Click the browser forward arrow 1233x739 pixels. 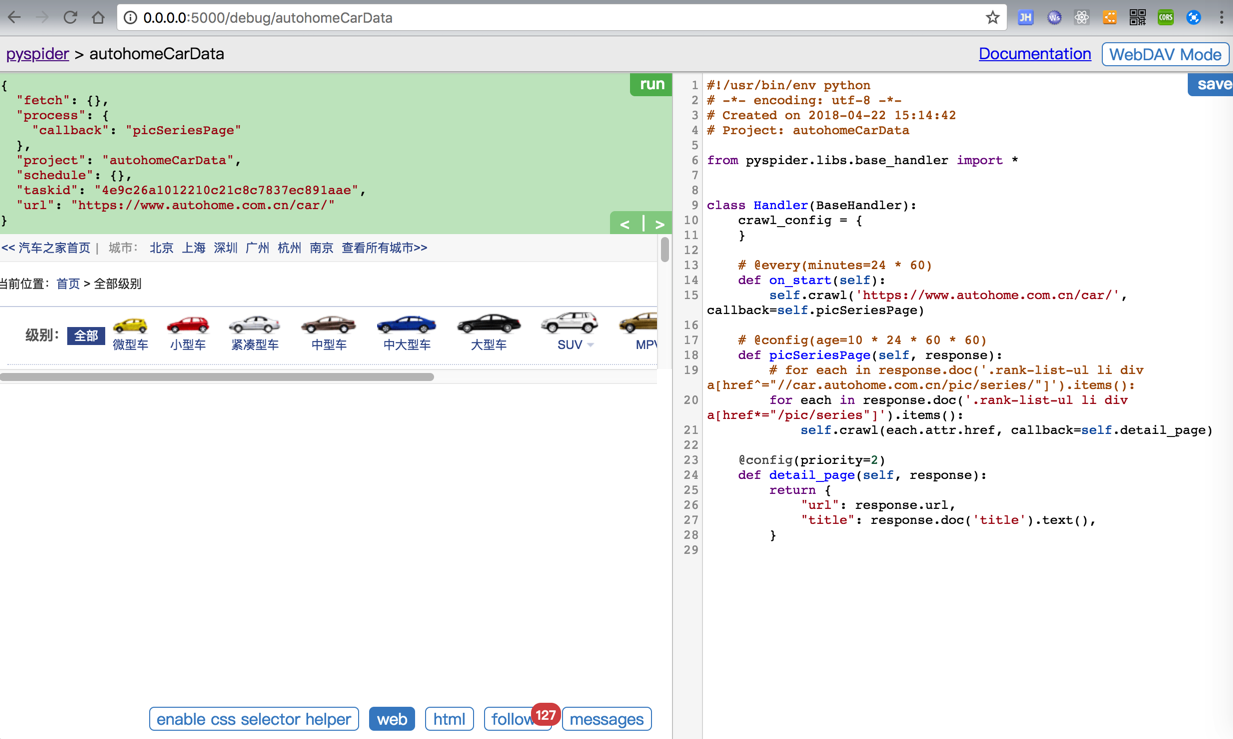pos(42,18)
